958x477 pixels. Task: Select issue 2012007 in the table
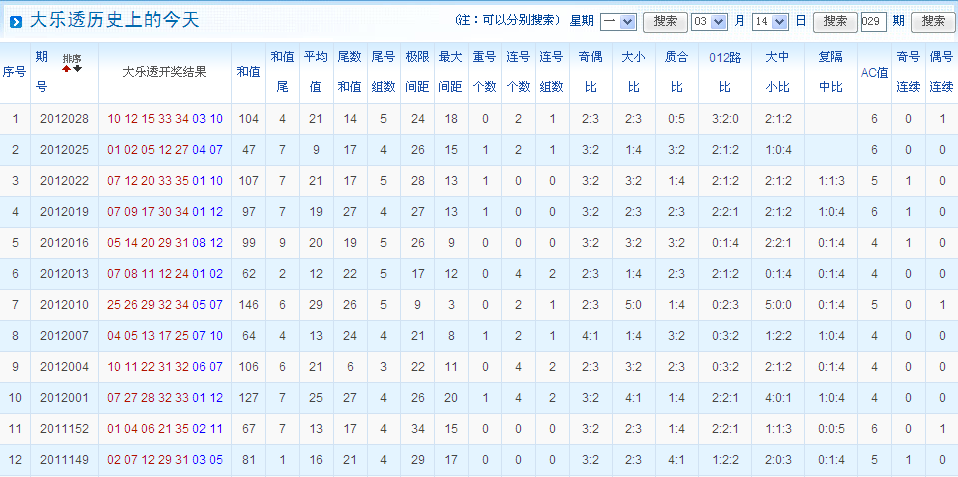click(64, 336)
